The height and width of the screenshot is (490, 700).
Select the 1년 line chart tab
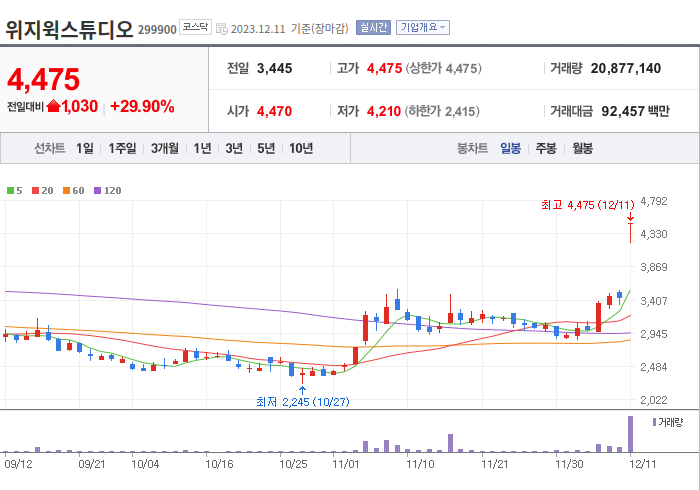(x=202, y=148)
